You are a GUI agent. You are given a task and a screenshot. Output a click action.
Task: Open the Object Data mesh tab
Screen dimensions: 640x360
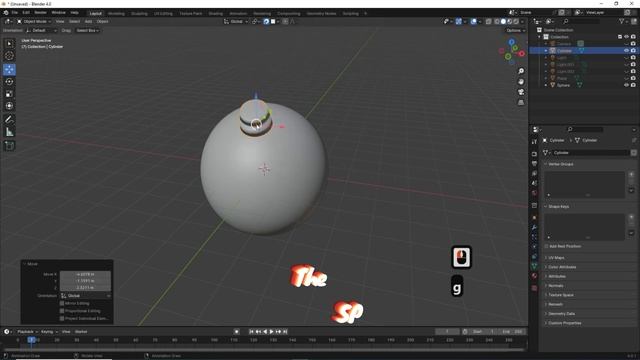[x=534, y=266]
